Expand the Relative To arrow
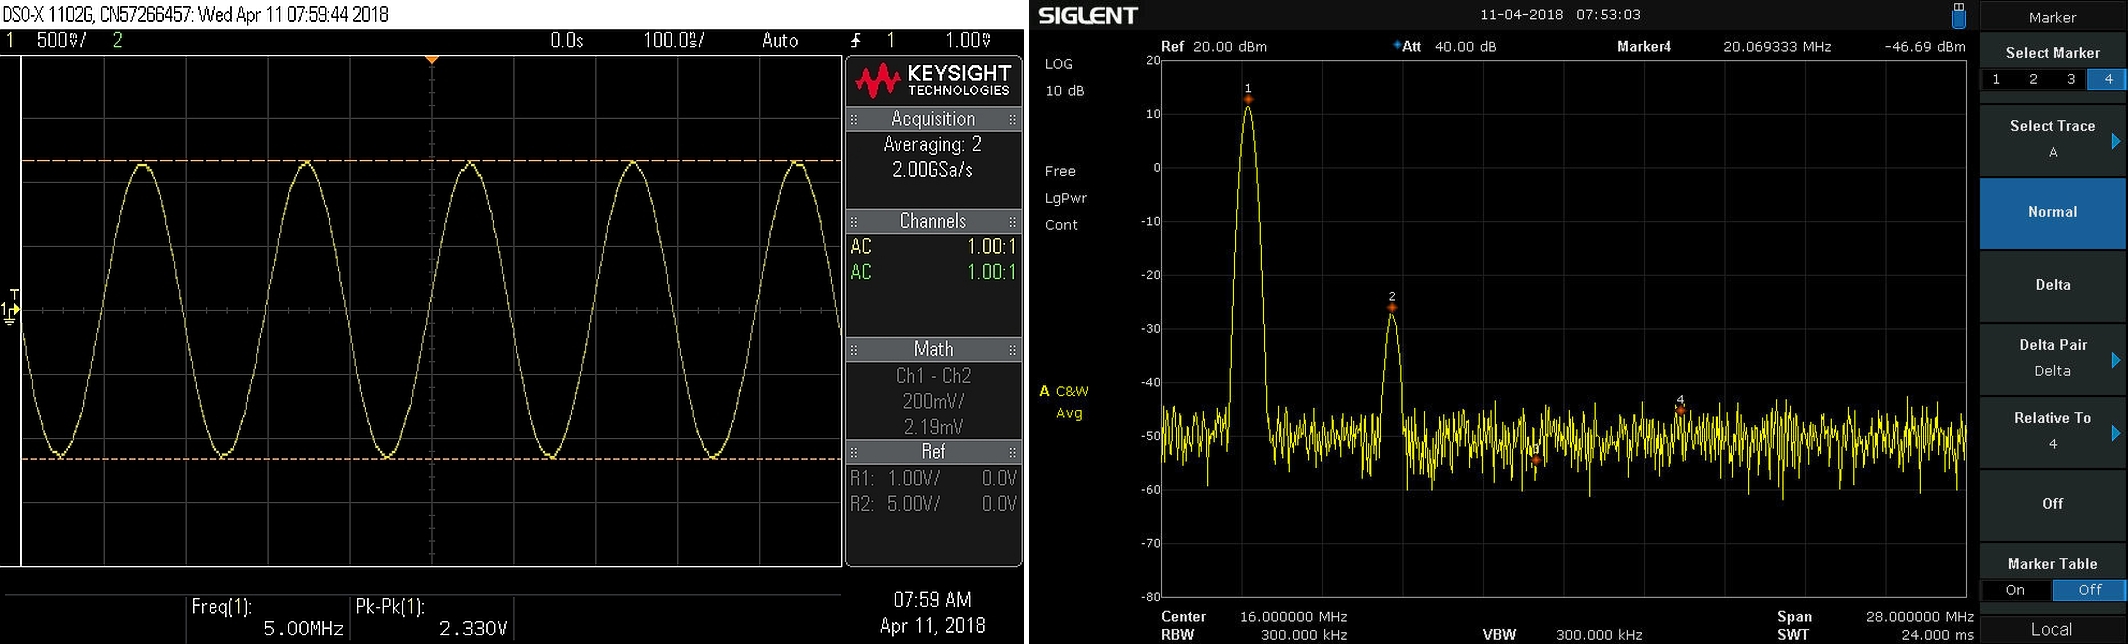Image resolution: width=2128 pixels, height=644 pixels. (x=2116, y=433)
